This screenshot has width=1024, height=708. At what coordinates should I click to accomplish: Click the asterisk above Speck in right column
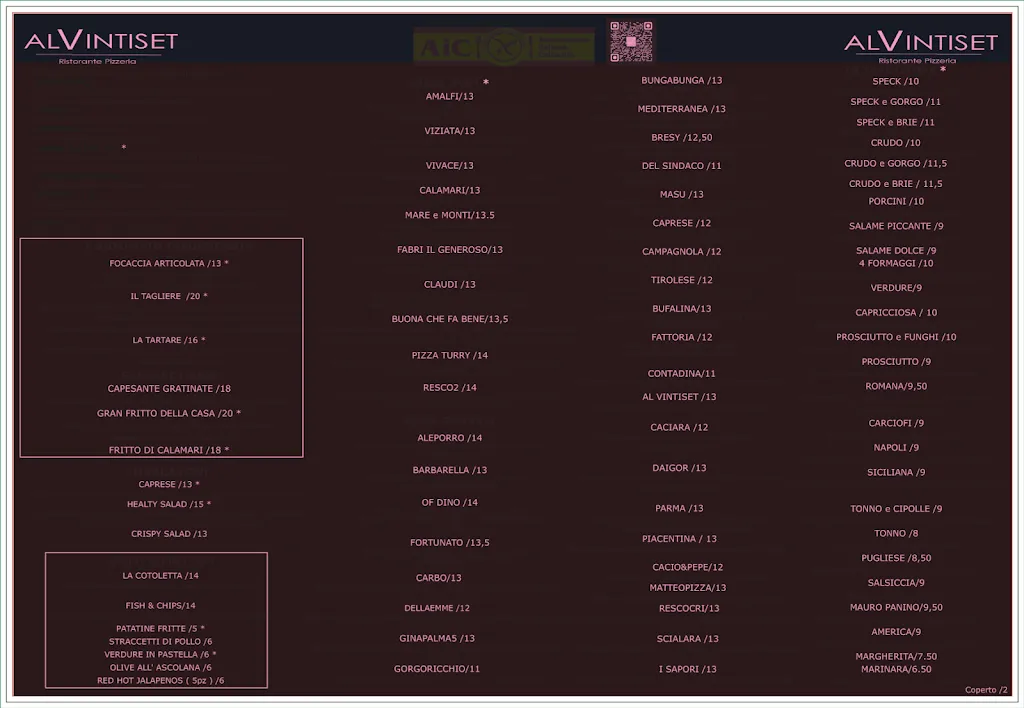coord(942,70)
